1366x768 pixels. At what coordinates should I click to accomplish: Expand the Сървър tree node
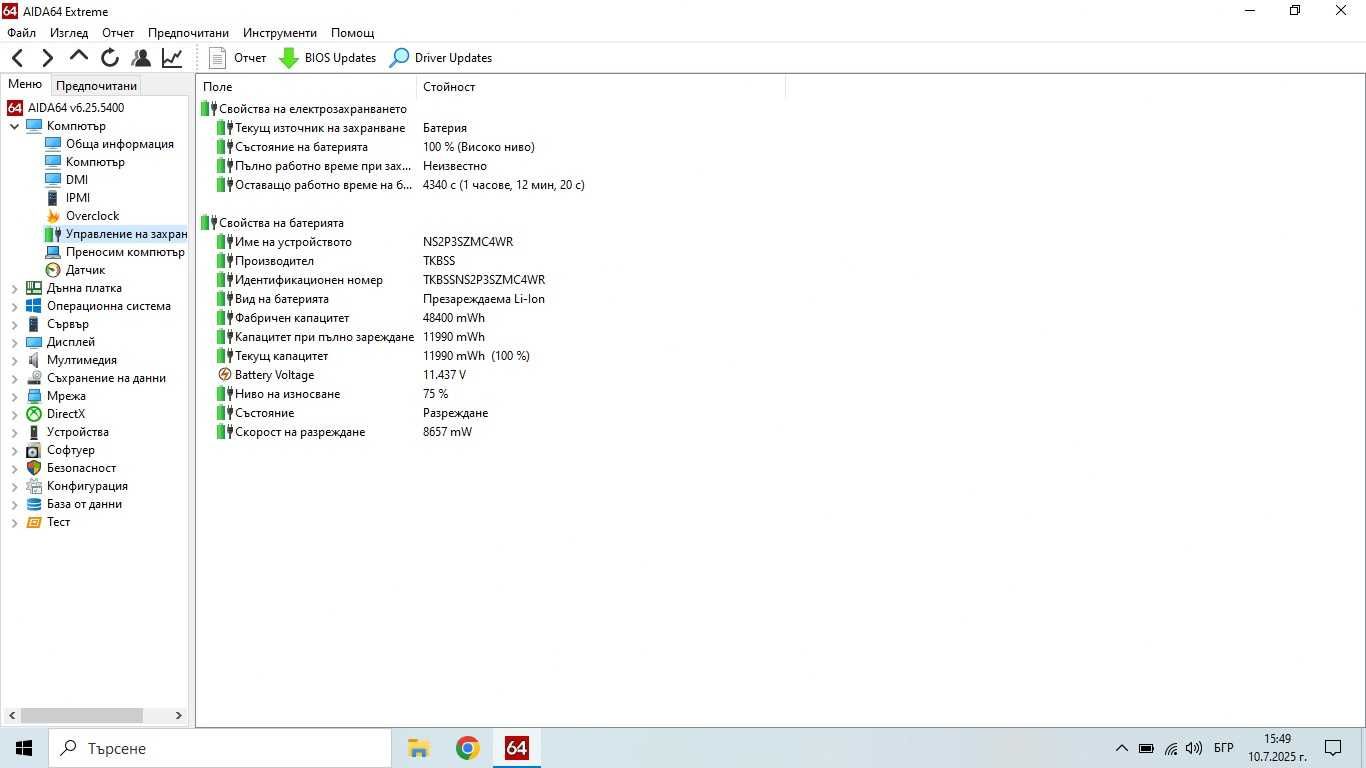click(x=14, y=324)
